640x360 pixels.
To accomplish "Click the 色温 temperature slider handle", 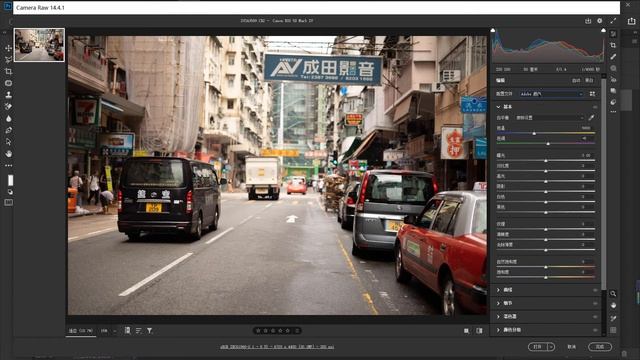I will tap(534, 133).
